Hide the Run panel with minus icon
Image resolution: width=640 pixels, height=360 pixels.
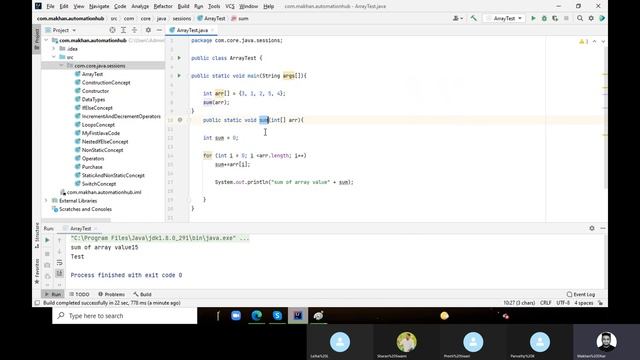603,228
